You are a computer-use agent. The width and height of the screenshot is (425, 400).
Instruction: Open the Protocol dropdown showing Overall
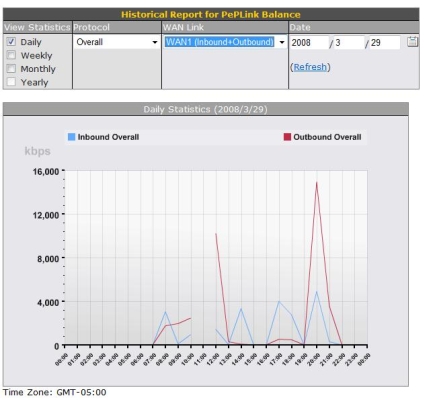point(117,42)
